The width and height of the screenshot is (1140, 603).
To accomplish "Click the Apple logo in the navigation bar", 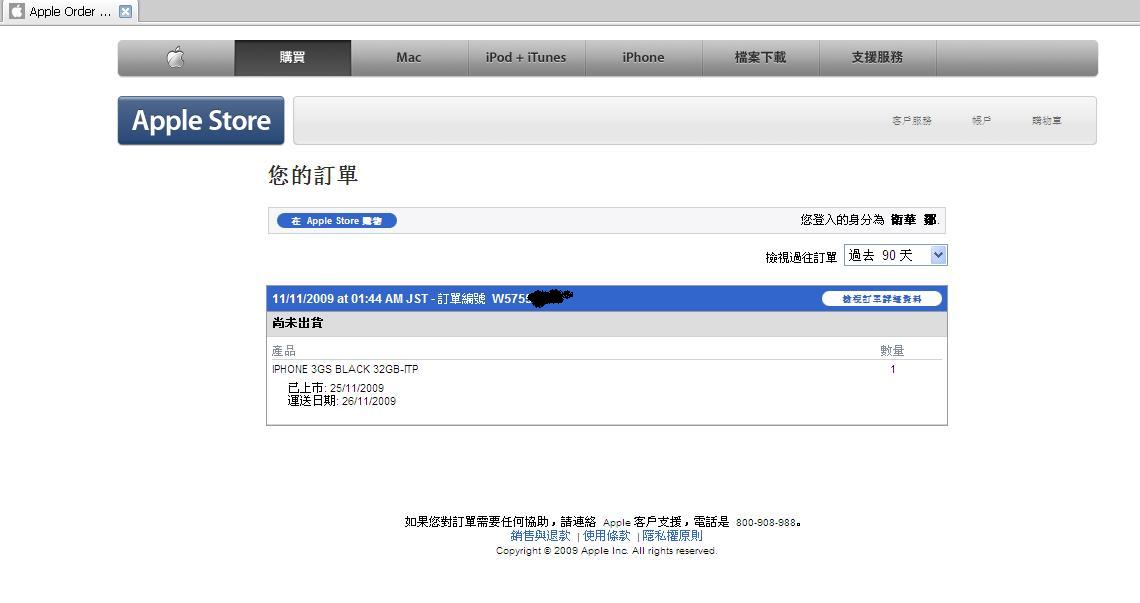I will point(176,57).
